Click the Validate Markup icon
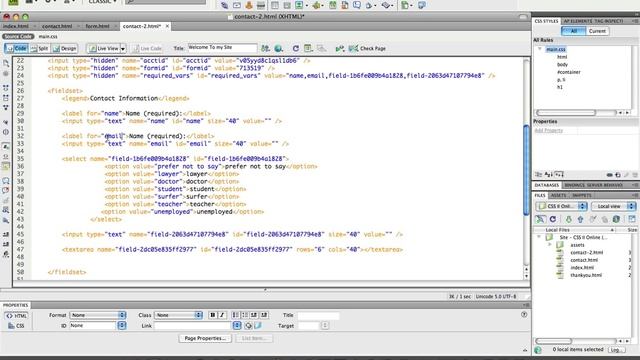Image resolution: width=640 pixels, height=360 pixels. [x=340, y=48]
